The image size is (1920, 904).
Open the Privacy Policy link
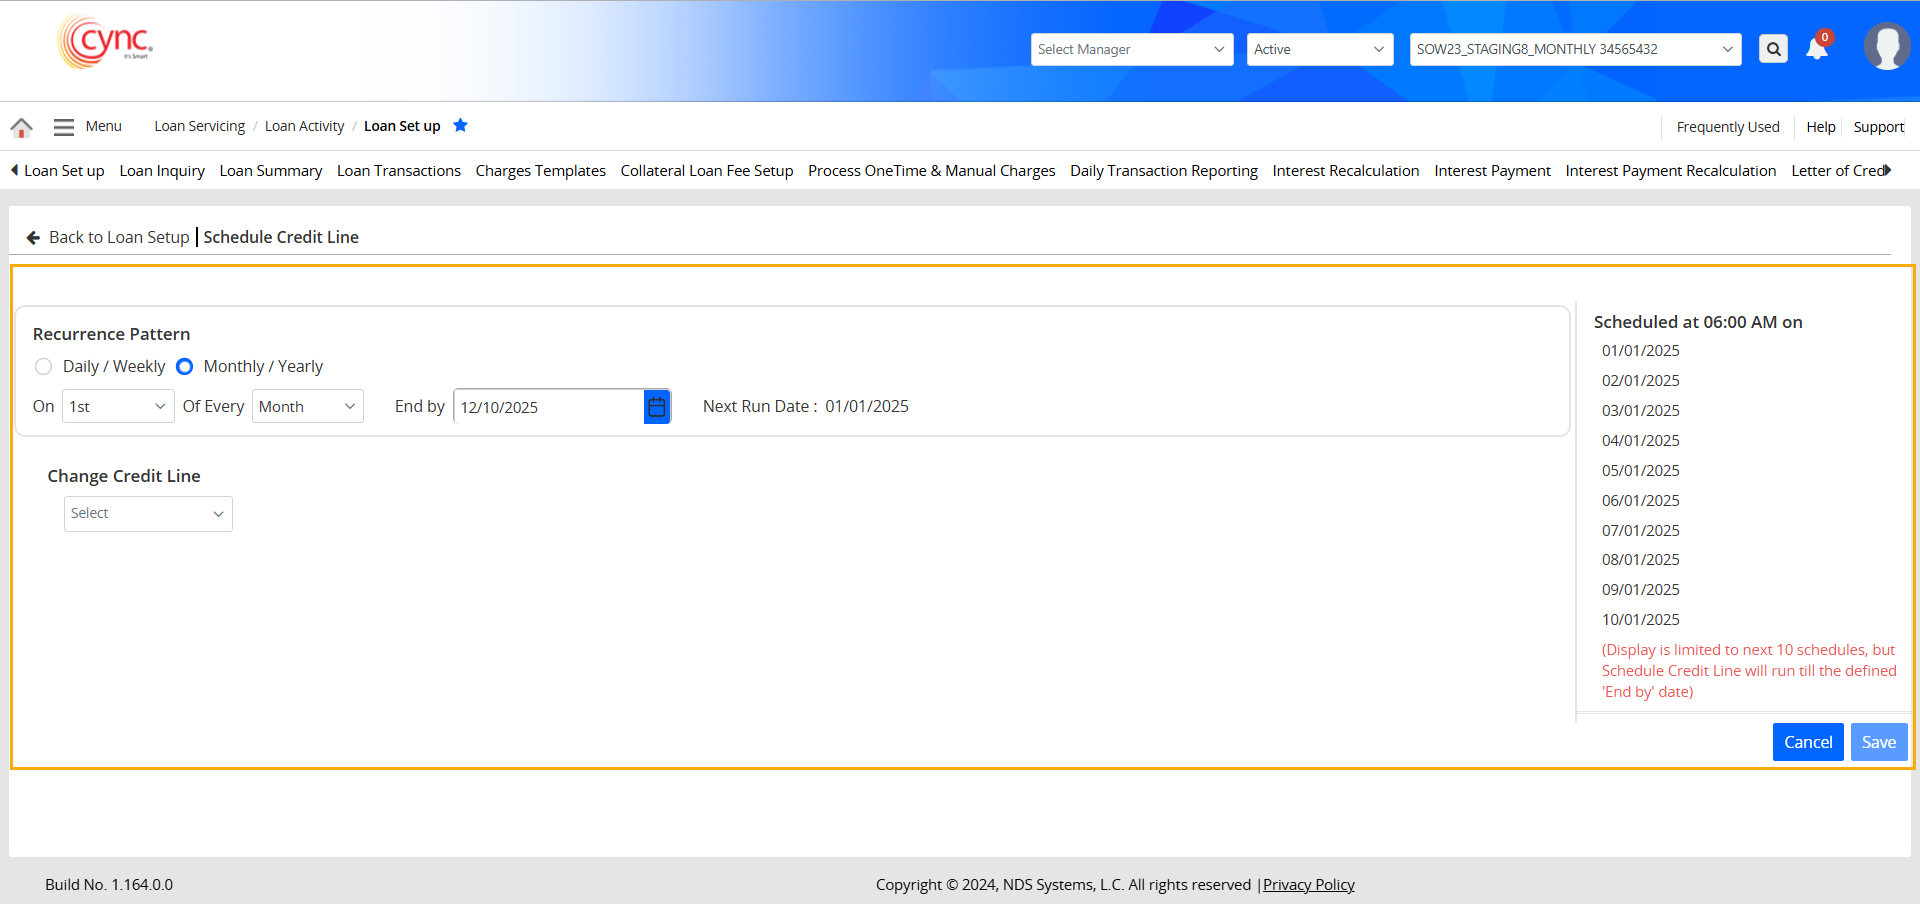coord(1308,885)
